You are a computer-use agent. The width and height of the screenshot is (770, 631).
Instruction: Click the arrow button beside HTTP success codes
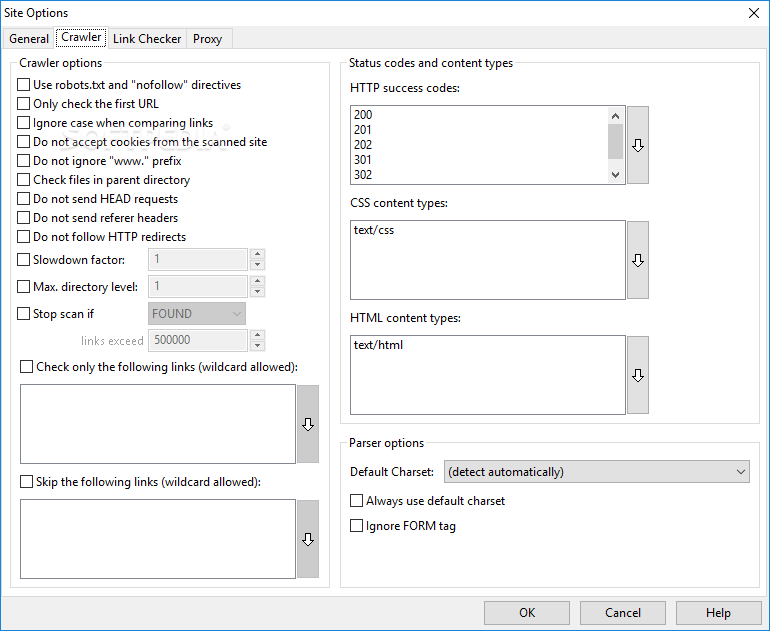point(638,145)
